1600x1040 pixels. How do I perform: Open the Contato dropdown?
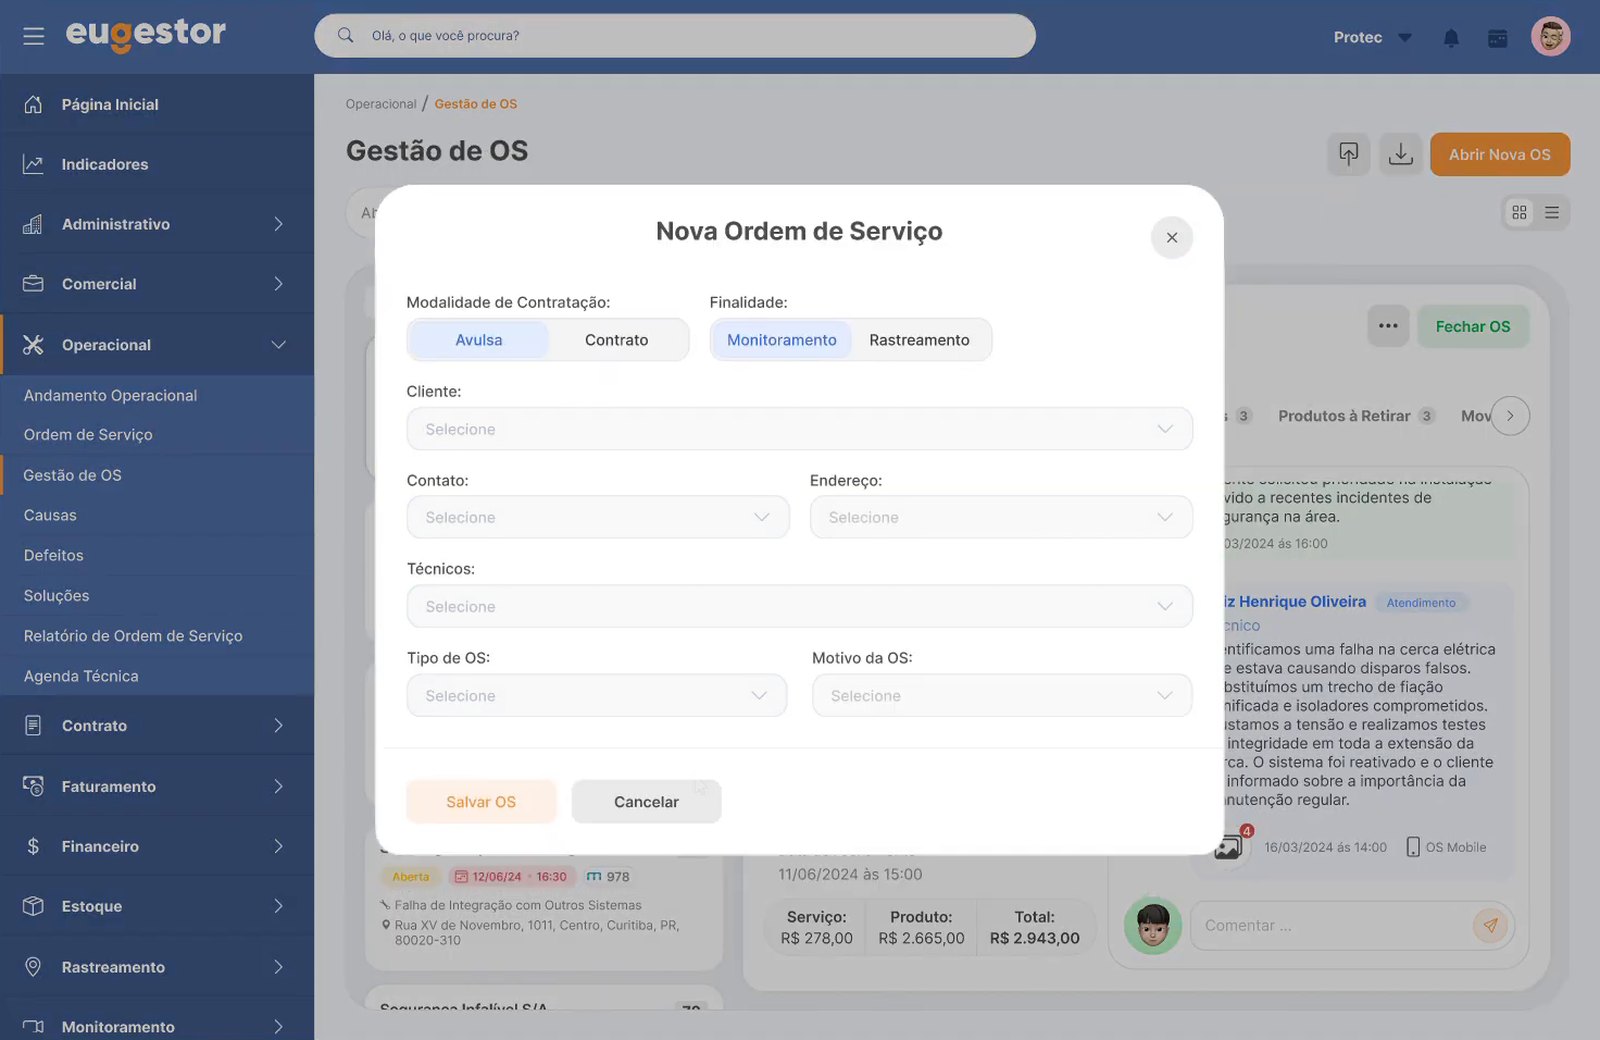click(x=598, y=517)
